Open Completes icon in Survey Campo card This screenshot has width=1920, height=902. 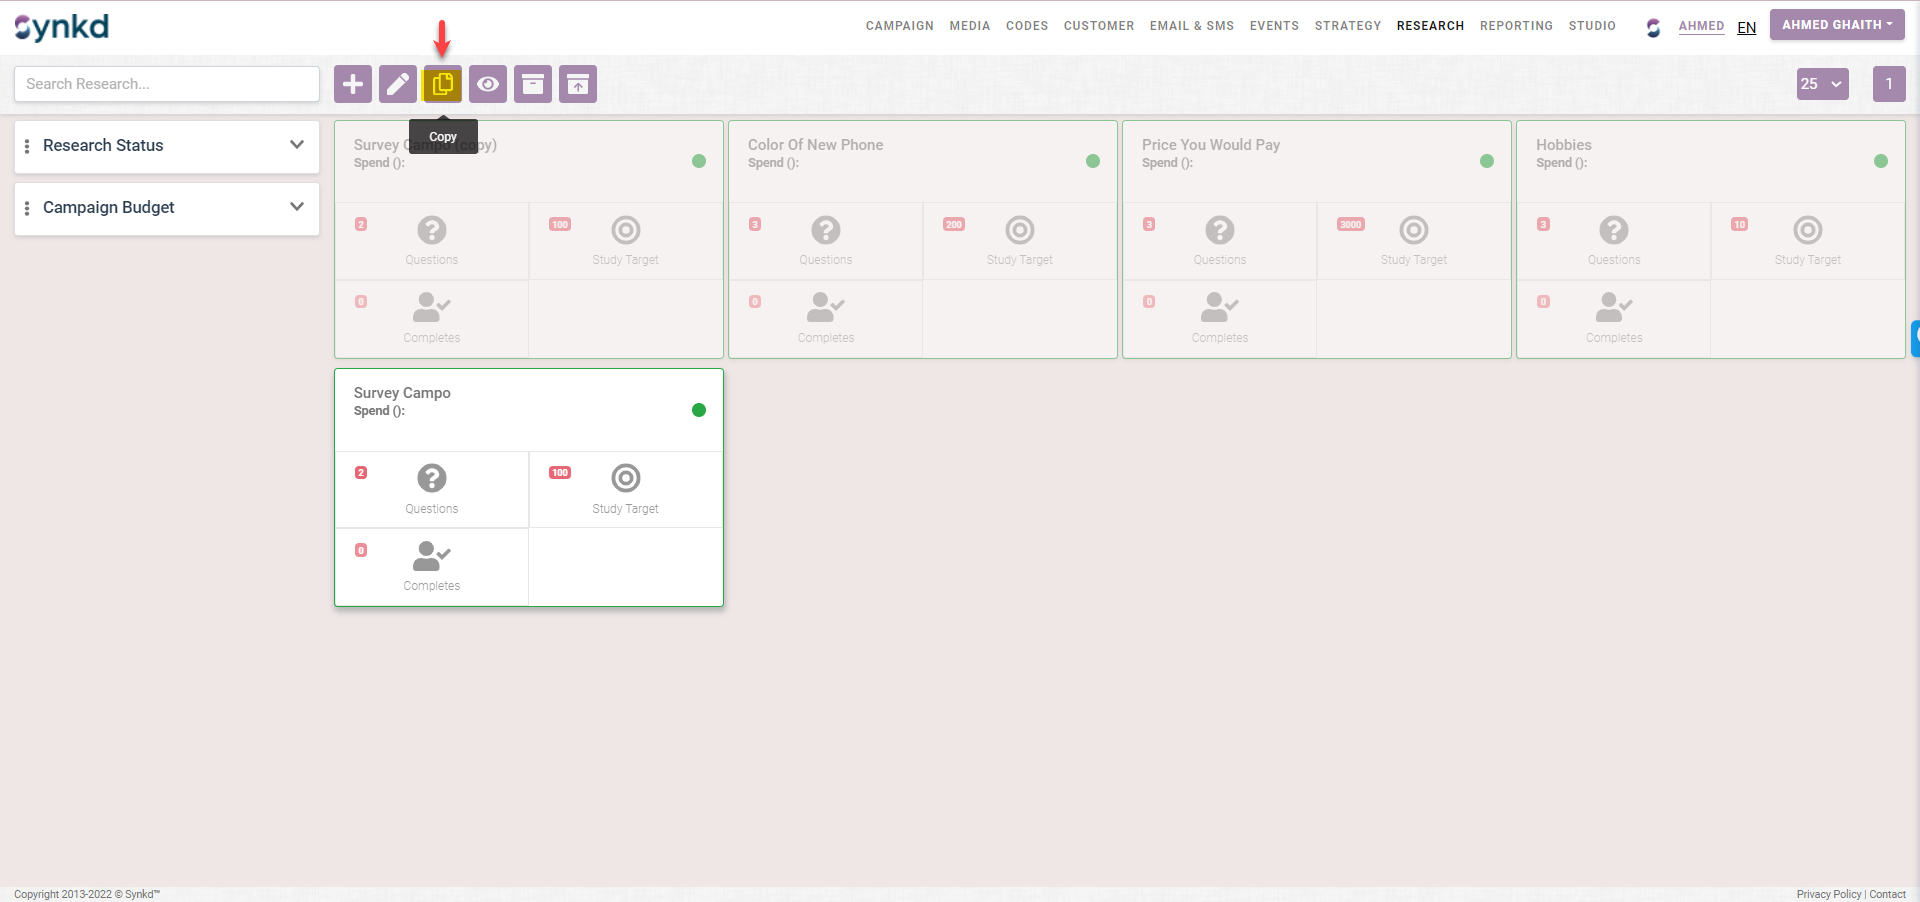coord(431,556)
